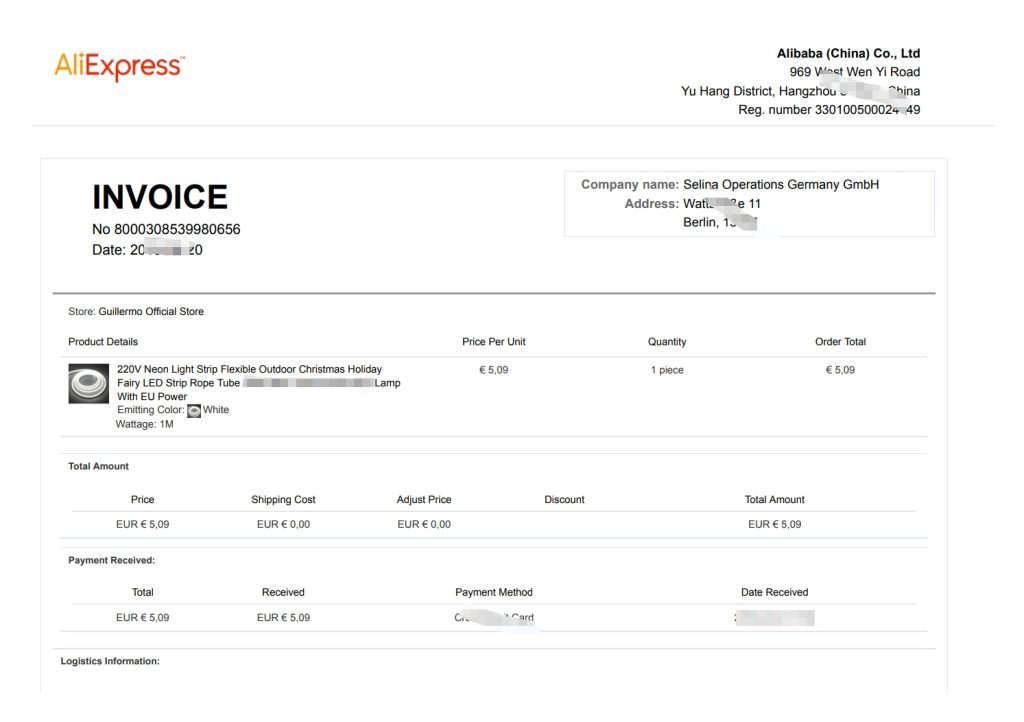The image size is (1024, 722).
Task: Select the White emitting color swatch
Action: point(194,411)
